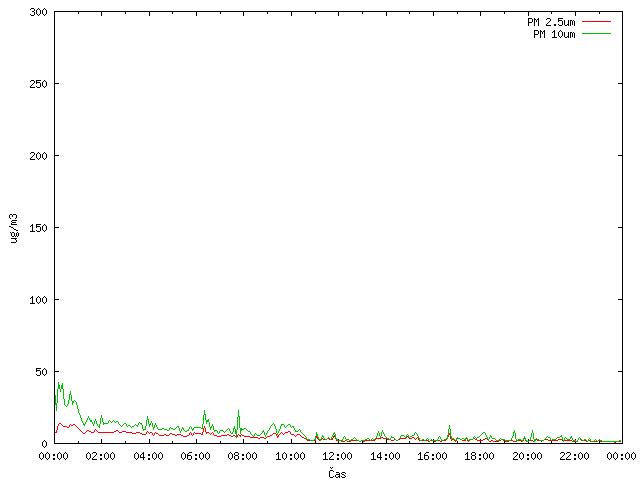Click the Čas x-axis title
The height and width of the screenshot is (480, 640).
(337, 473)
